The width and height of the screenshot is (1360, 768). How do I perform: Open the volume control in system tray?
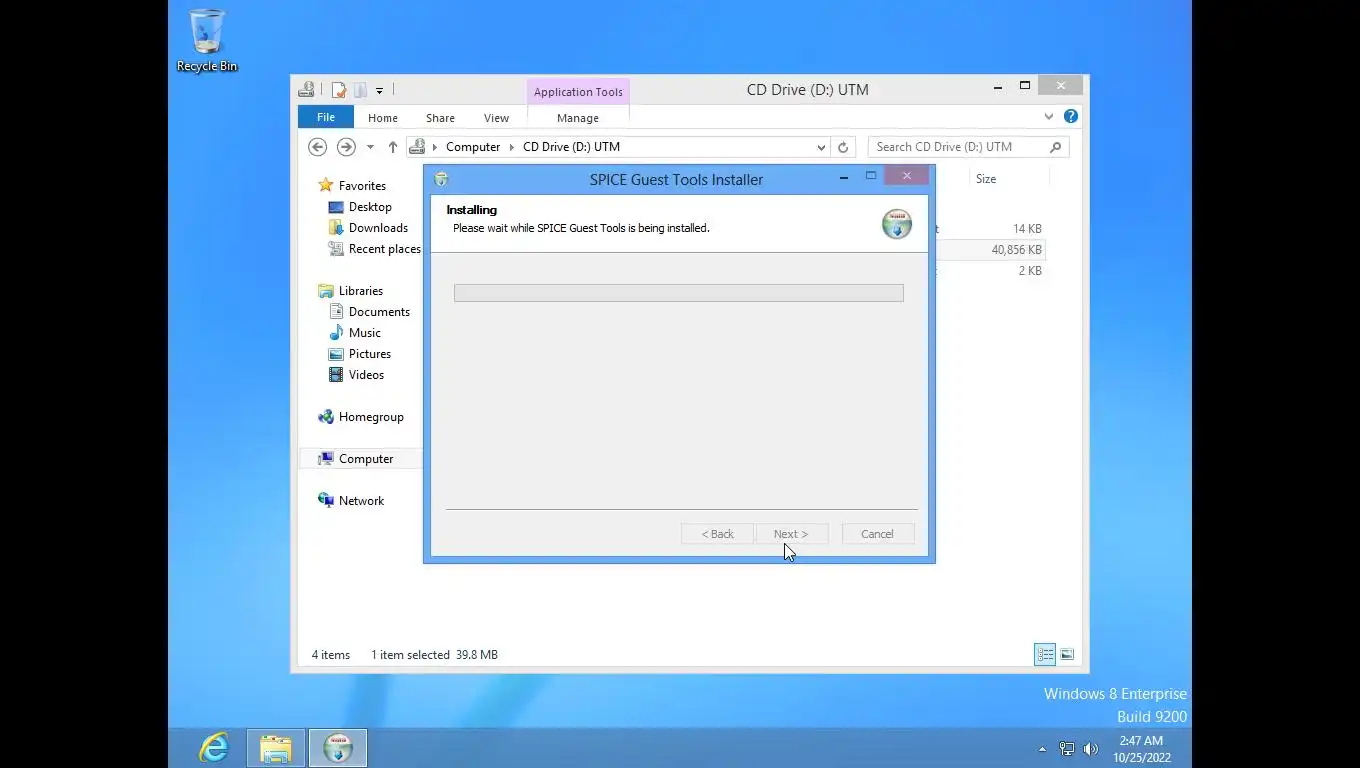click(x=1090, y=749)
